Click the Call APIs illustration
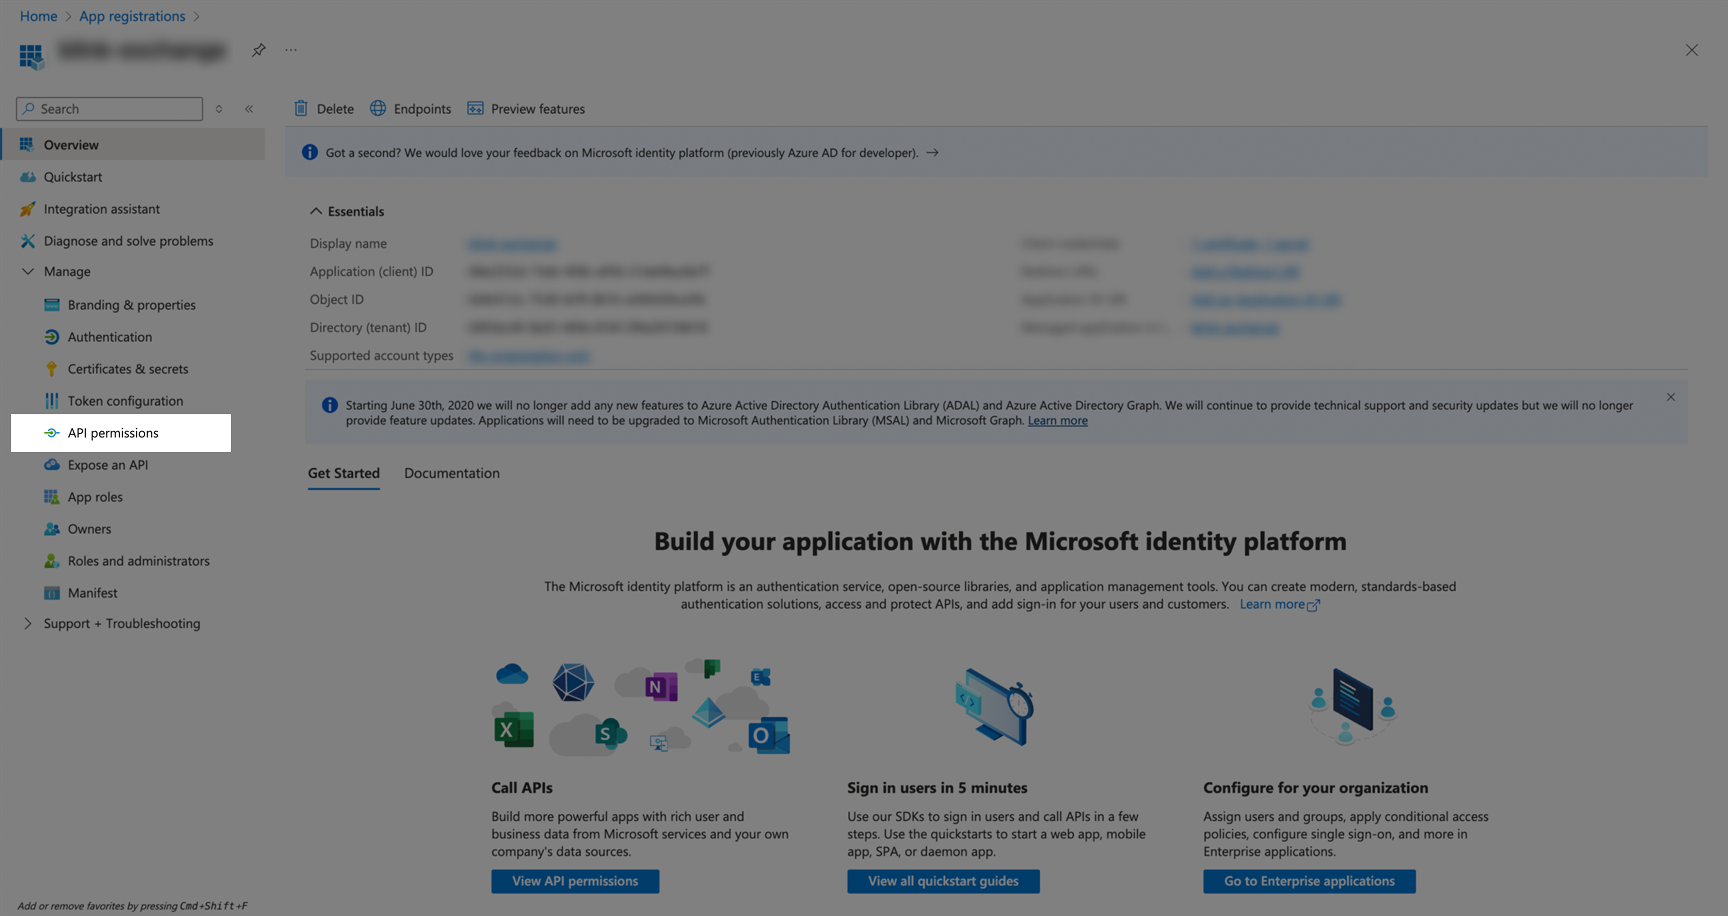 click(641, 708)
